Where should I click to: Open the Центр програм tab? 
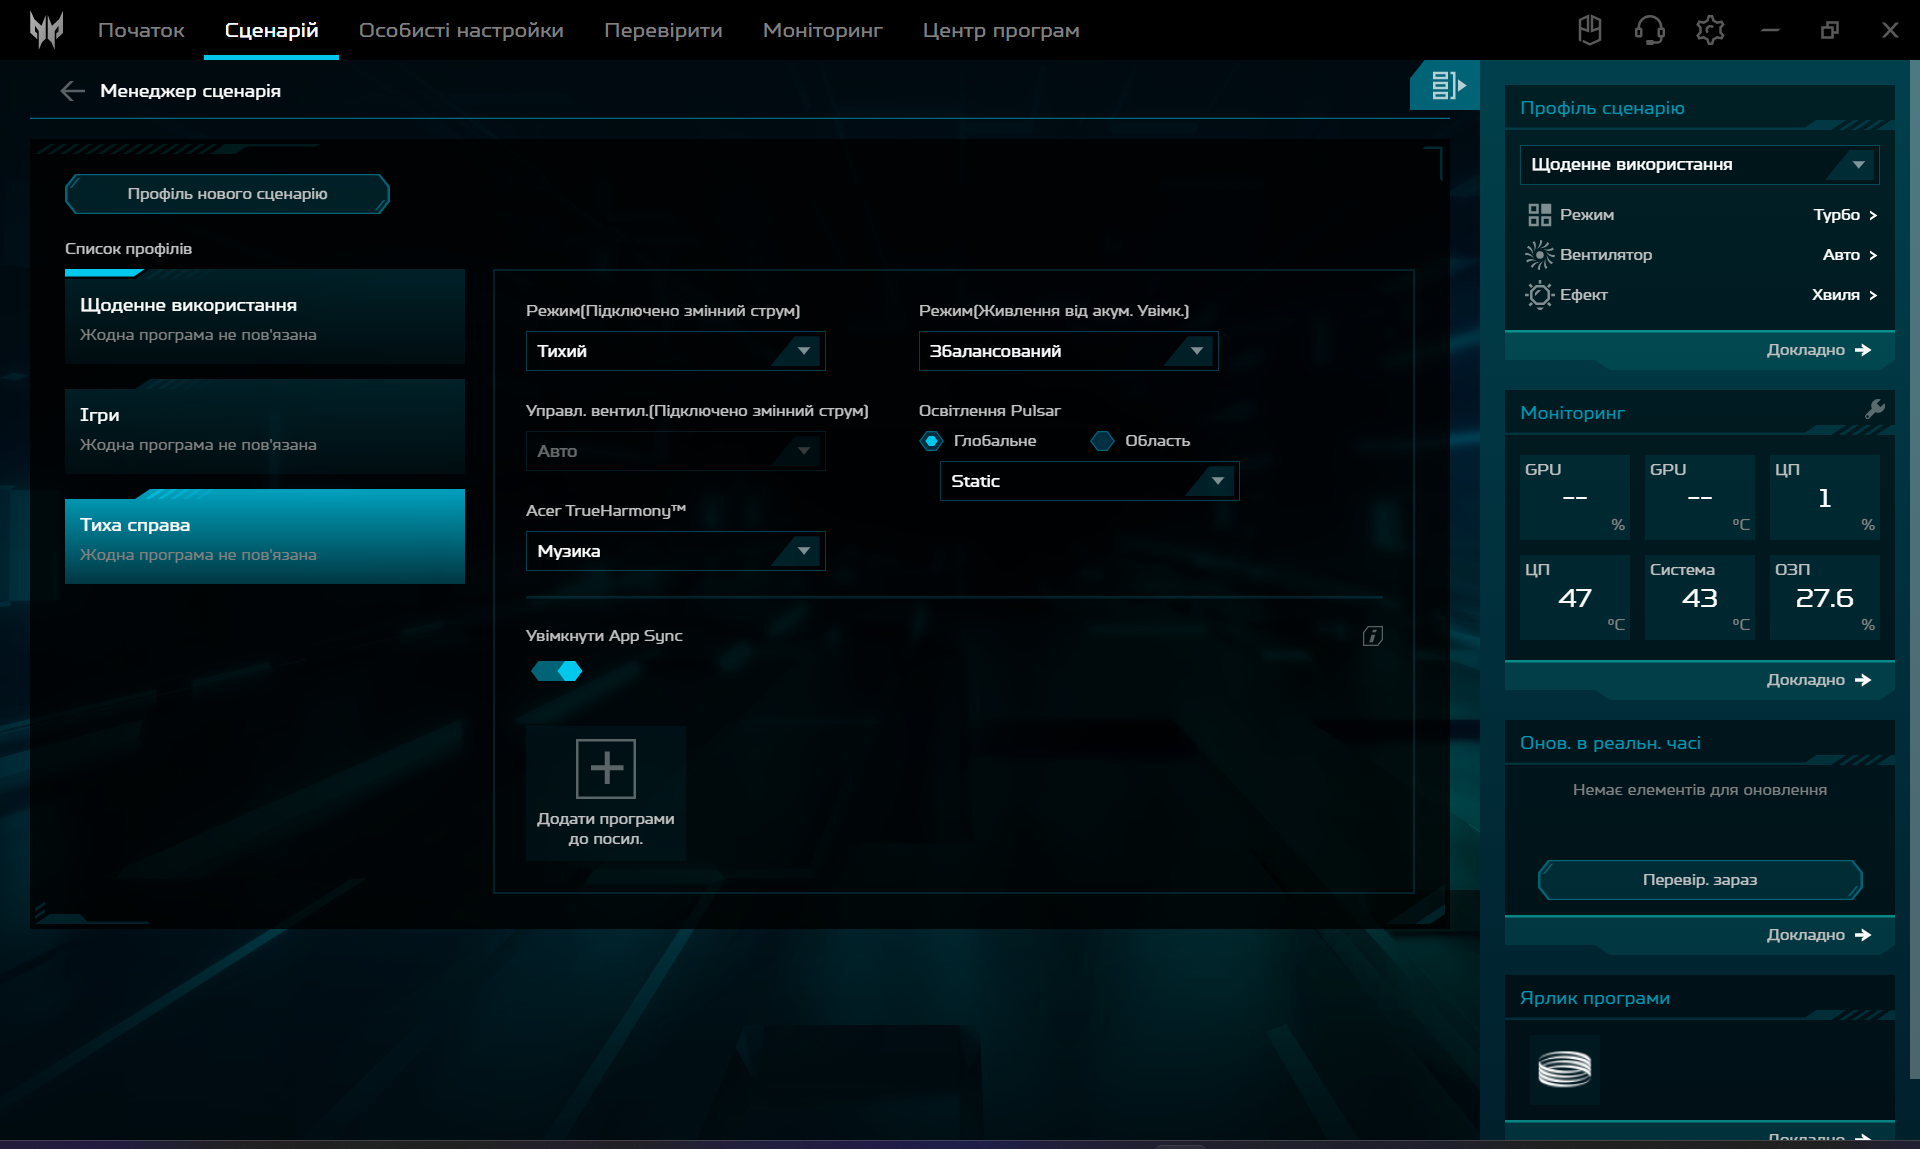point(1000,30)
